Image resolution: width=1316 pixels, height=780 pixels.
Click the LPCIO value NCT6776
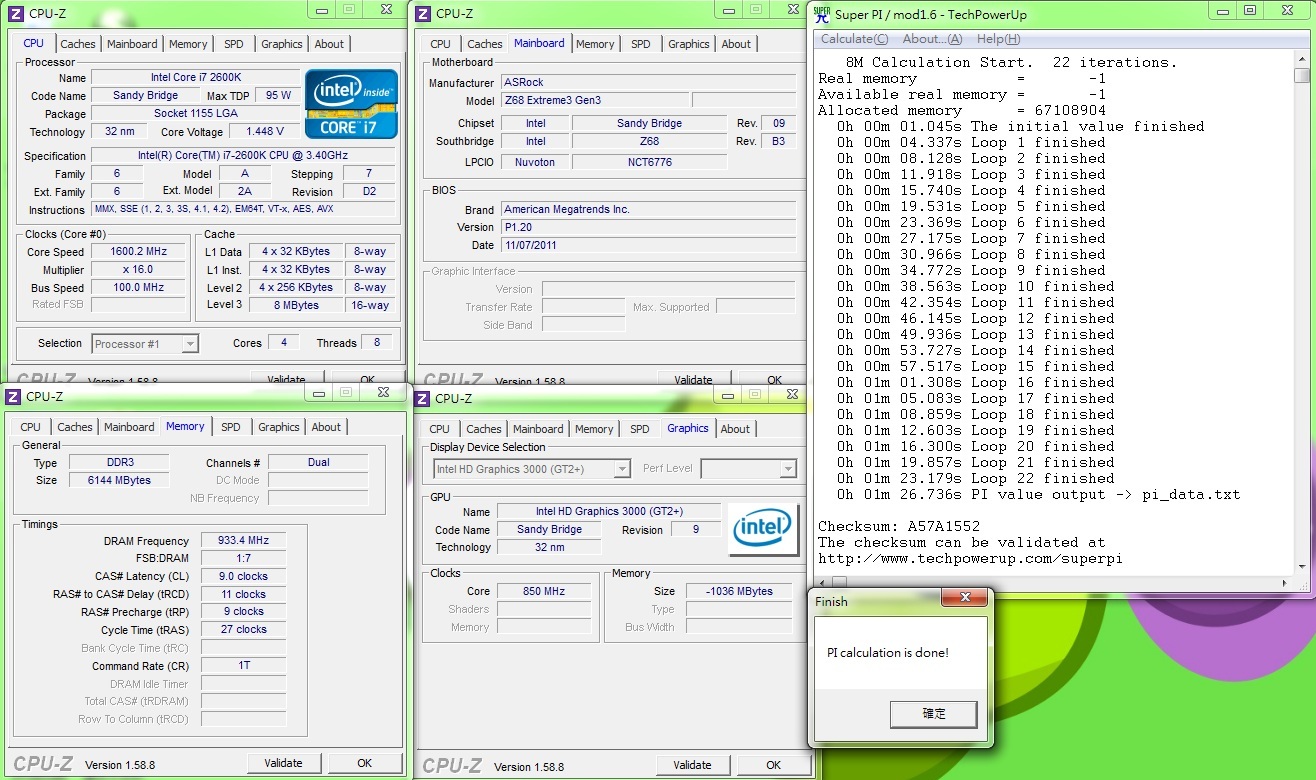649,162
